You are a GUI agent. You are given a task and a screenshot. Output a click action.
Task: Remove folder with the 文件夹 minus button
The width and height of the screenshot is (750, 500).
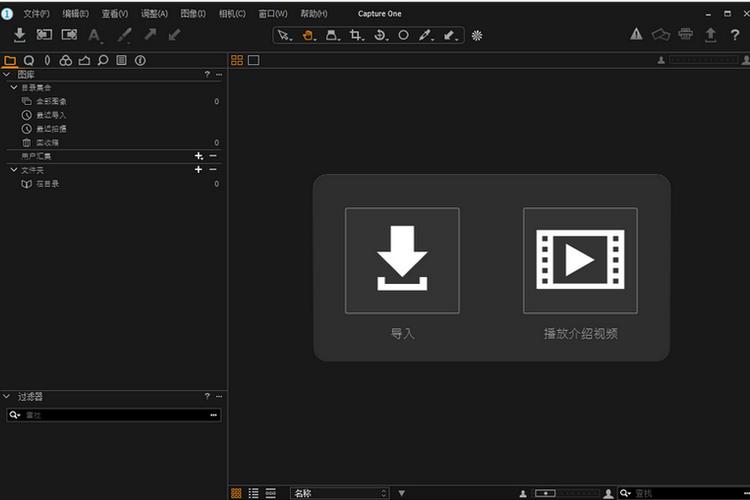[x=213, y=169]
